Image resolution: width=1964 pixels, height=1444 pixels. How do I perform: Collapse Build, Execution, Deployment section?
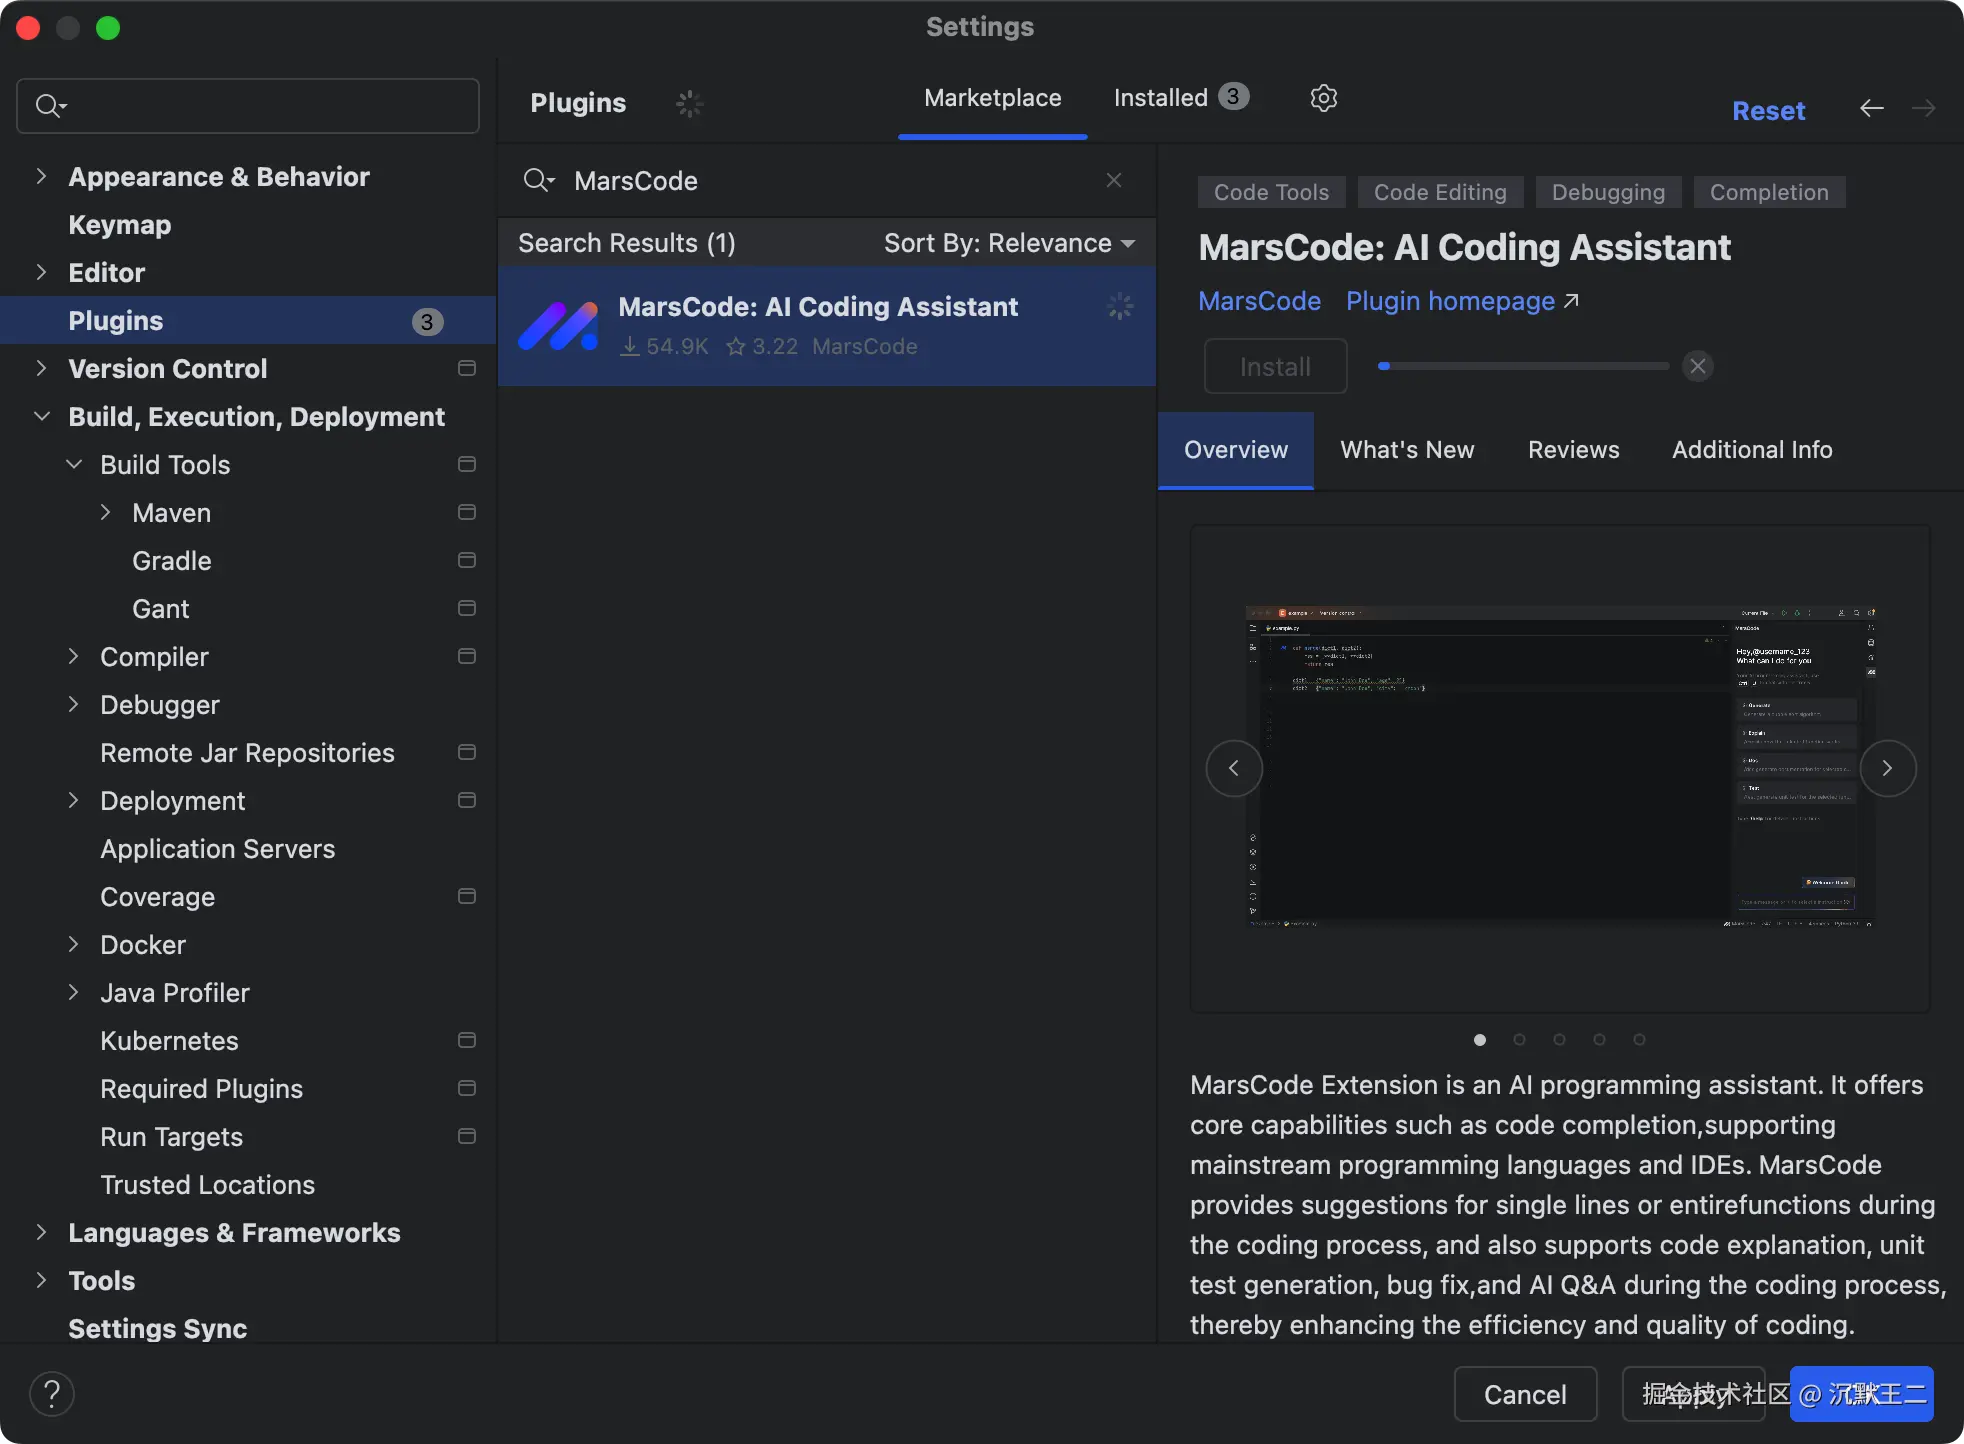click(41, 417)
